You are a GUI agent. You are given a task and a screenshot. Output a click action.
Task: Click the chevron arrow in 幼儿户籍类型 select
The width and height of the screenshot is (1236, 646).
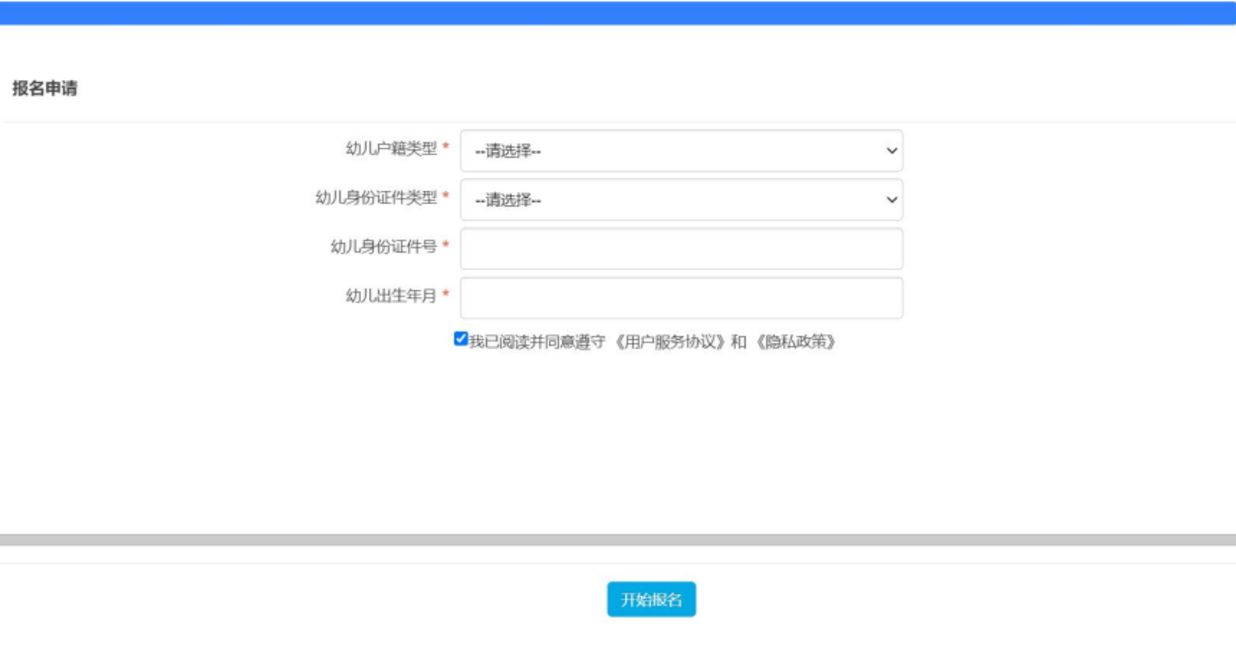[x=892, y=151]
